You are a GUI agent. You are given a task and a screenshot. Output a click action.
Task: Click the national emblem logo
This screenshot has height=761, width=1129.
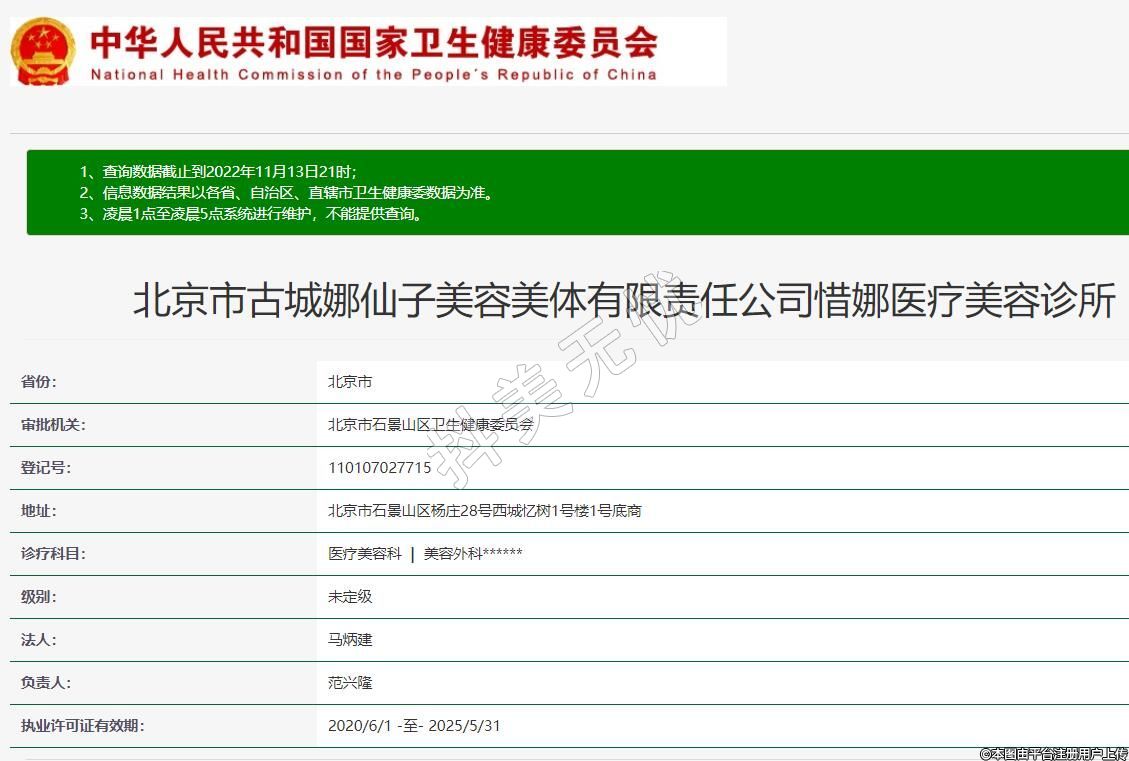click(42, 51)
